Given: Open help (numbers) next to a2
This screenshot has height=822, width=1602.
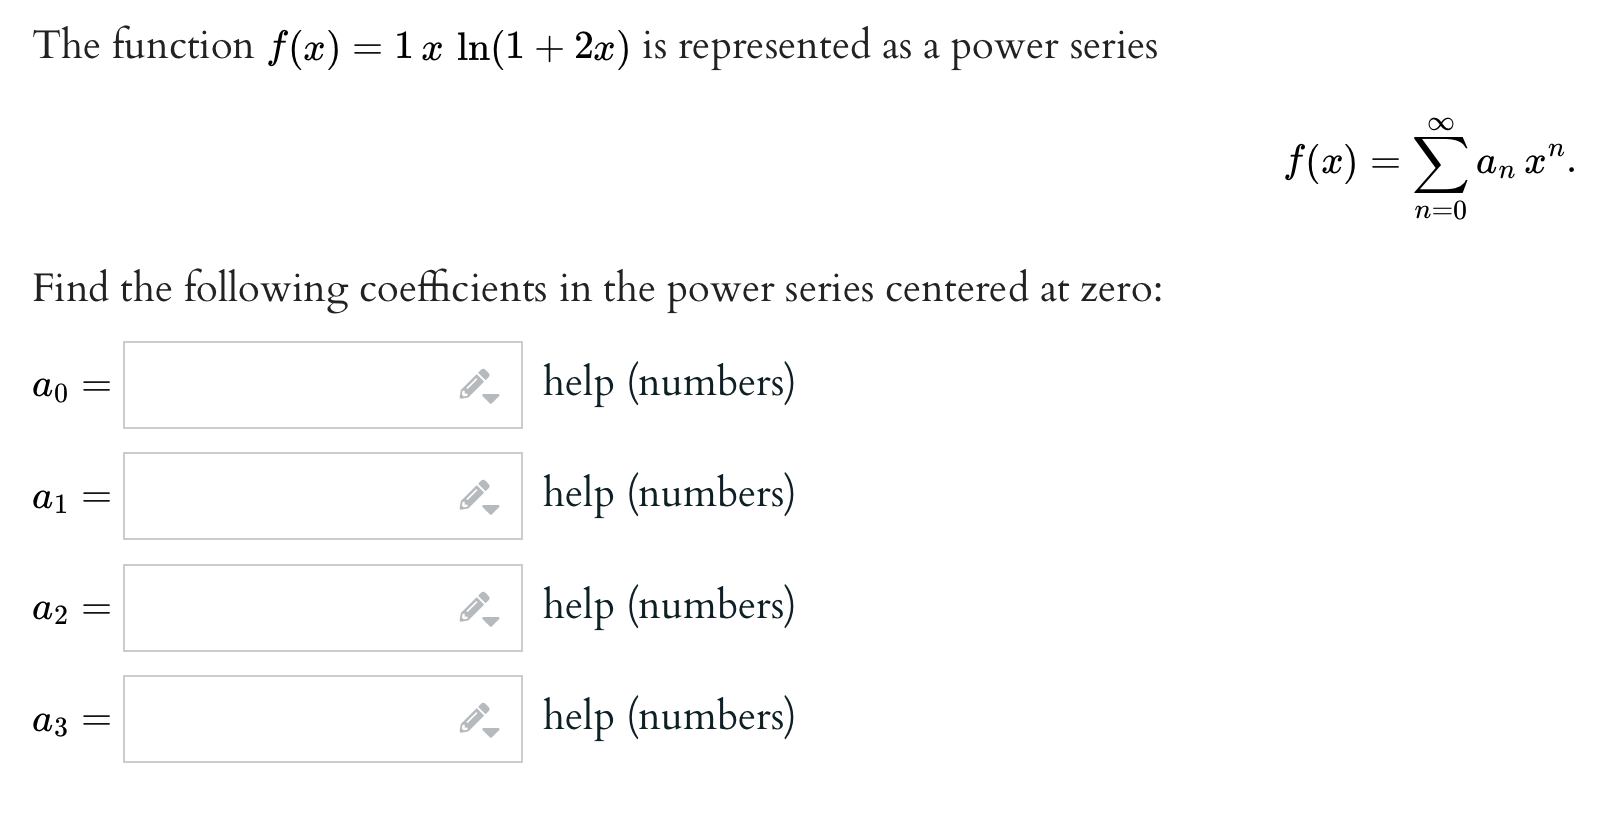Looking at the screenshot, I should tap(668, 605).
